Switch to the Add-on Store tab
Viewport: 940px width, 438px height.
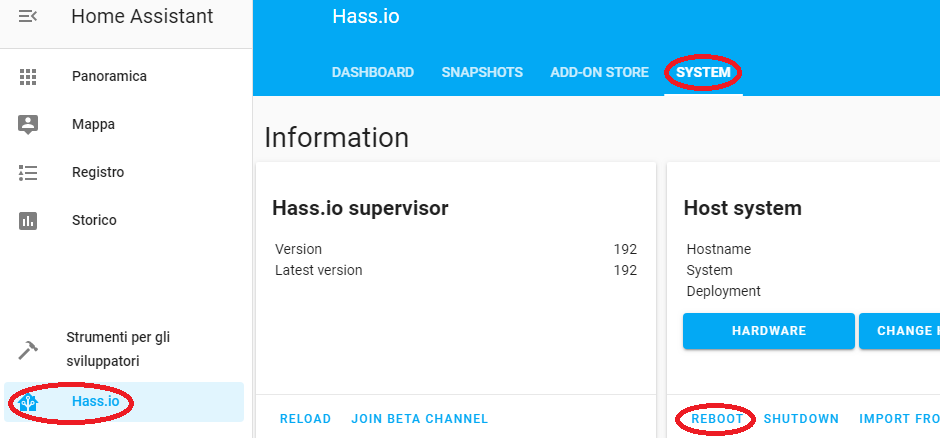pos(599,73)
